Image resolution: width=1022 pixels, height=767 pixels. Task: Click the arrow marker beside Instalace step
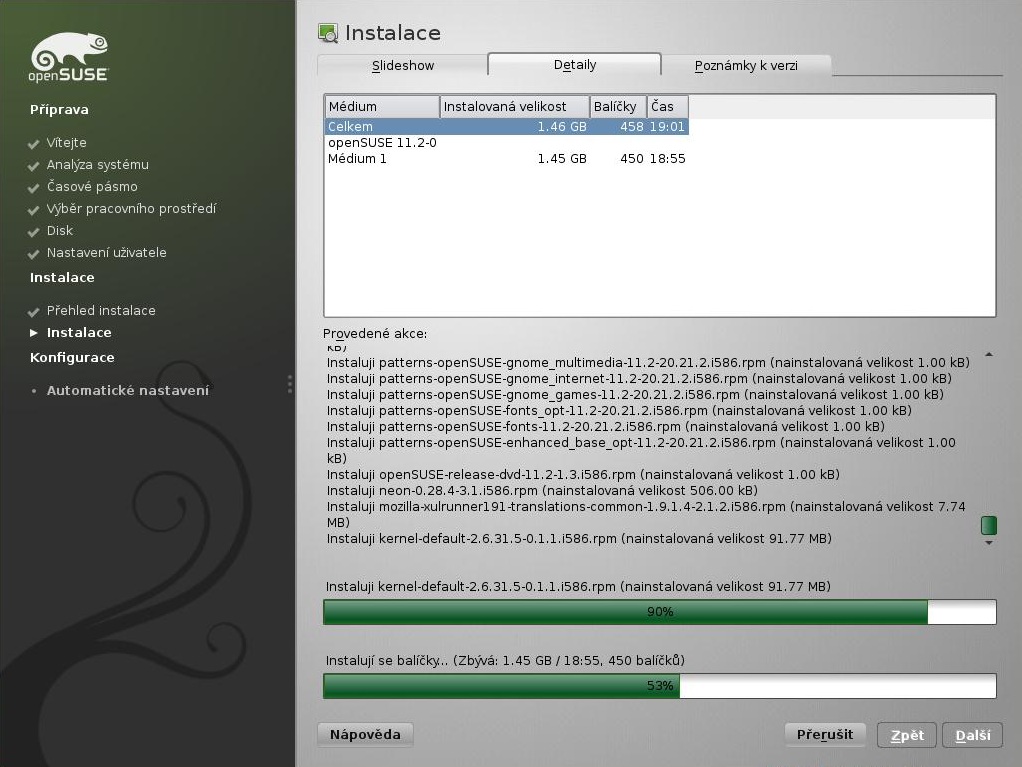coord(34,333)
